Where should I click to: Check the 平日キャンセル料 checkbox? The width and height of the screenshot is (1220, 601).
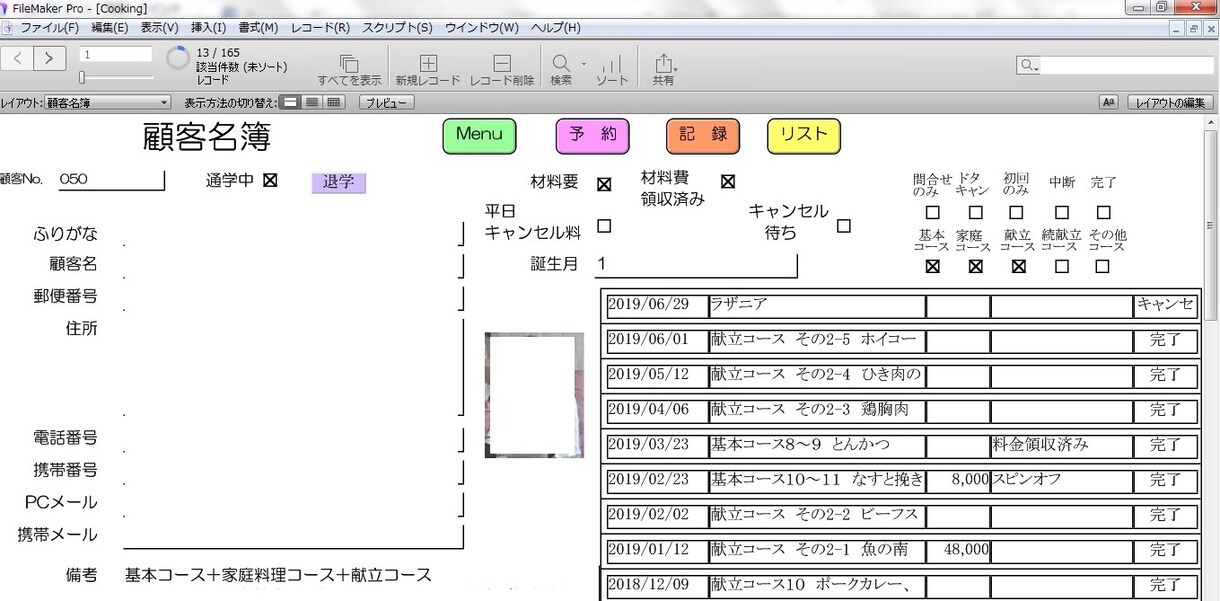click(x=604, y=226)
